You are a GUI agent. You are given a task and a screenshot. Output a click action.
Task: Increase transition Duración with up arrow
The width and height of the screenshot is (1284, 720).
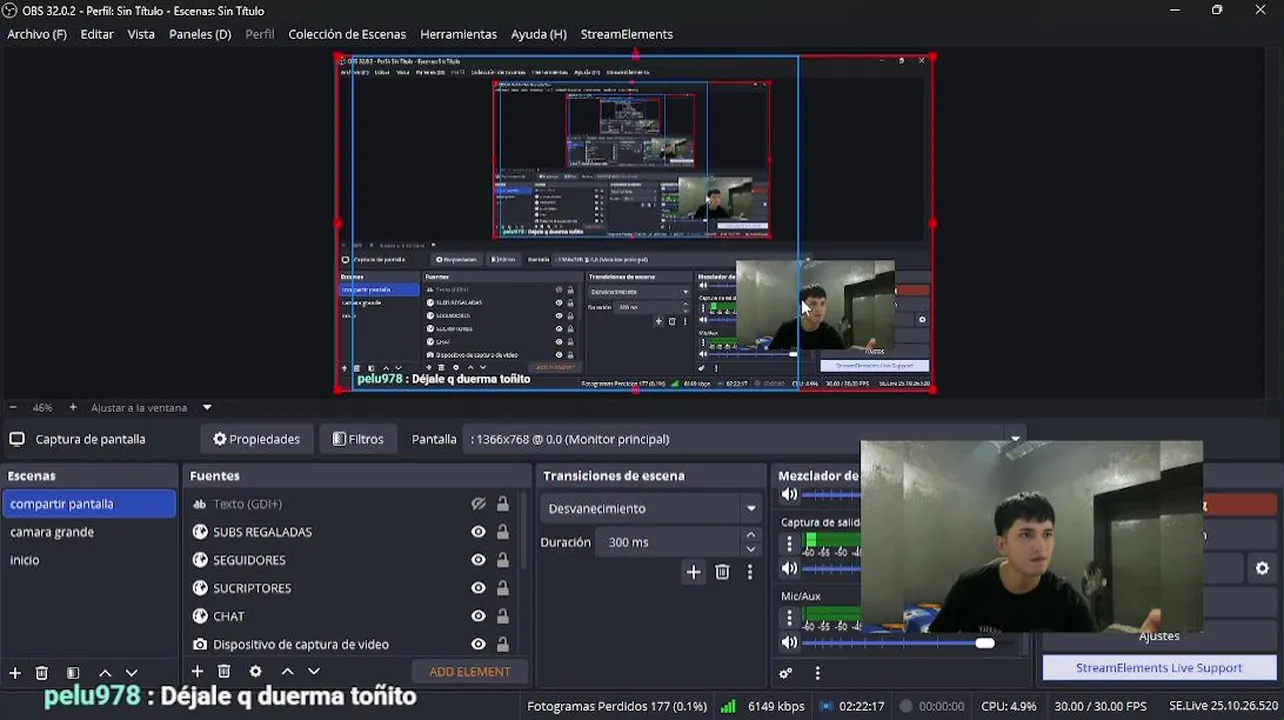pyautogui.click(x=750, y=536)
